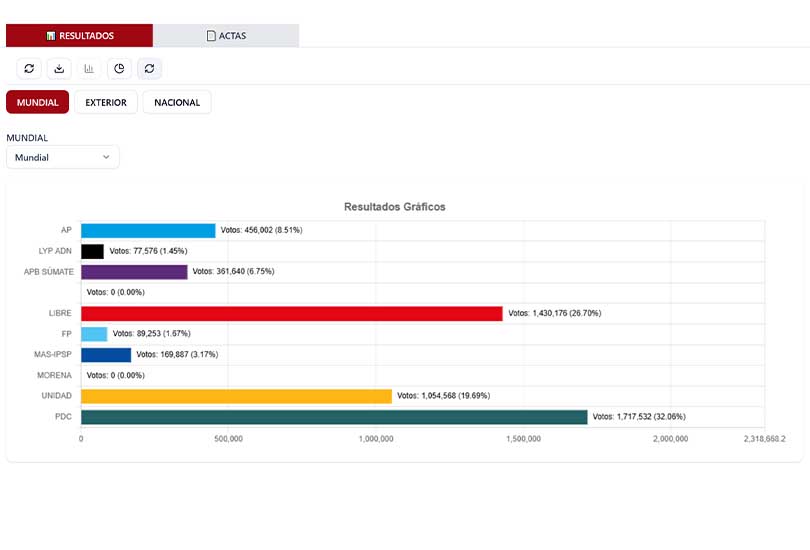Click the PDC dark green bar
This screenshot has height=550, width=810.
[x=333, y=417]
